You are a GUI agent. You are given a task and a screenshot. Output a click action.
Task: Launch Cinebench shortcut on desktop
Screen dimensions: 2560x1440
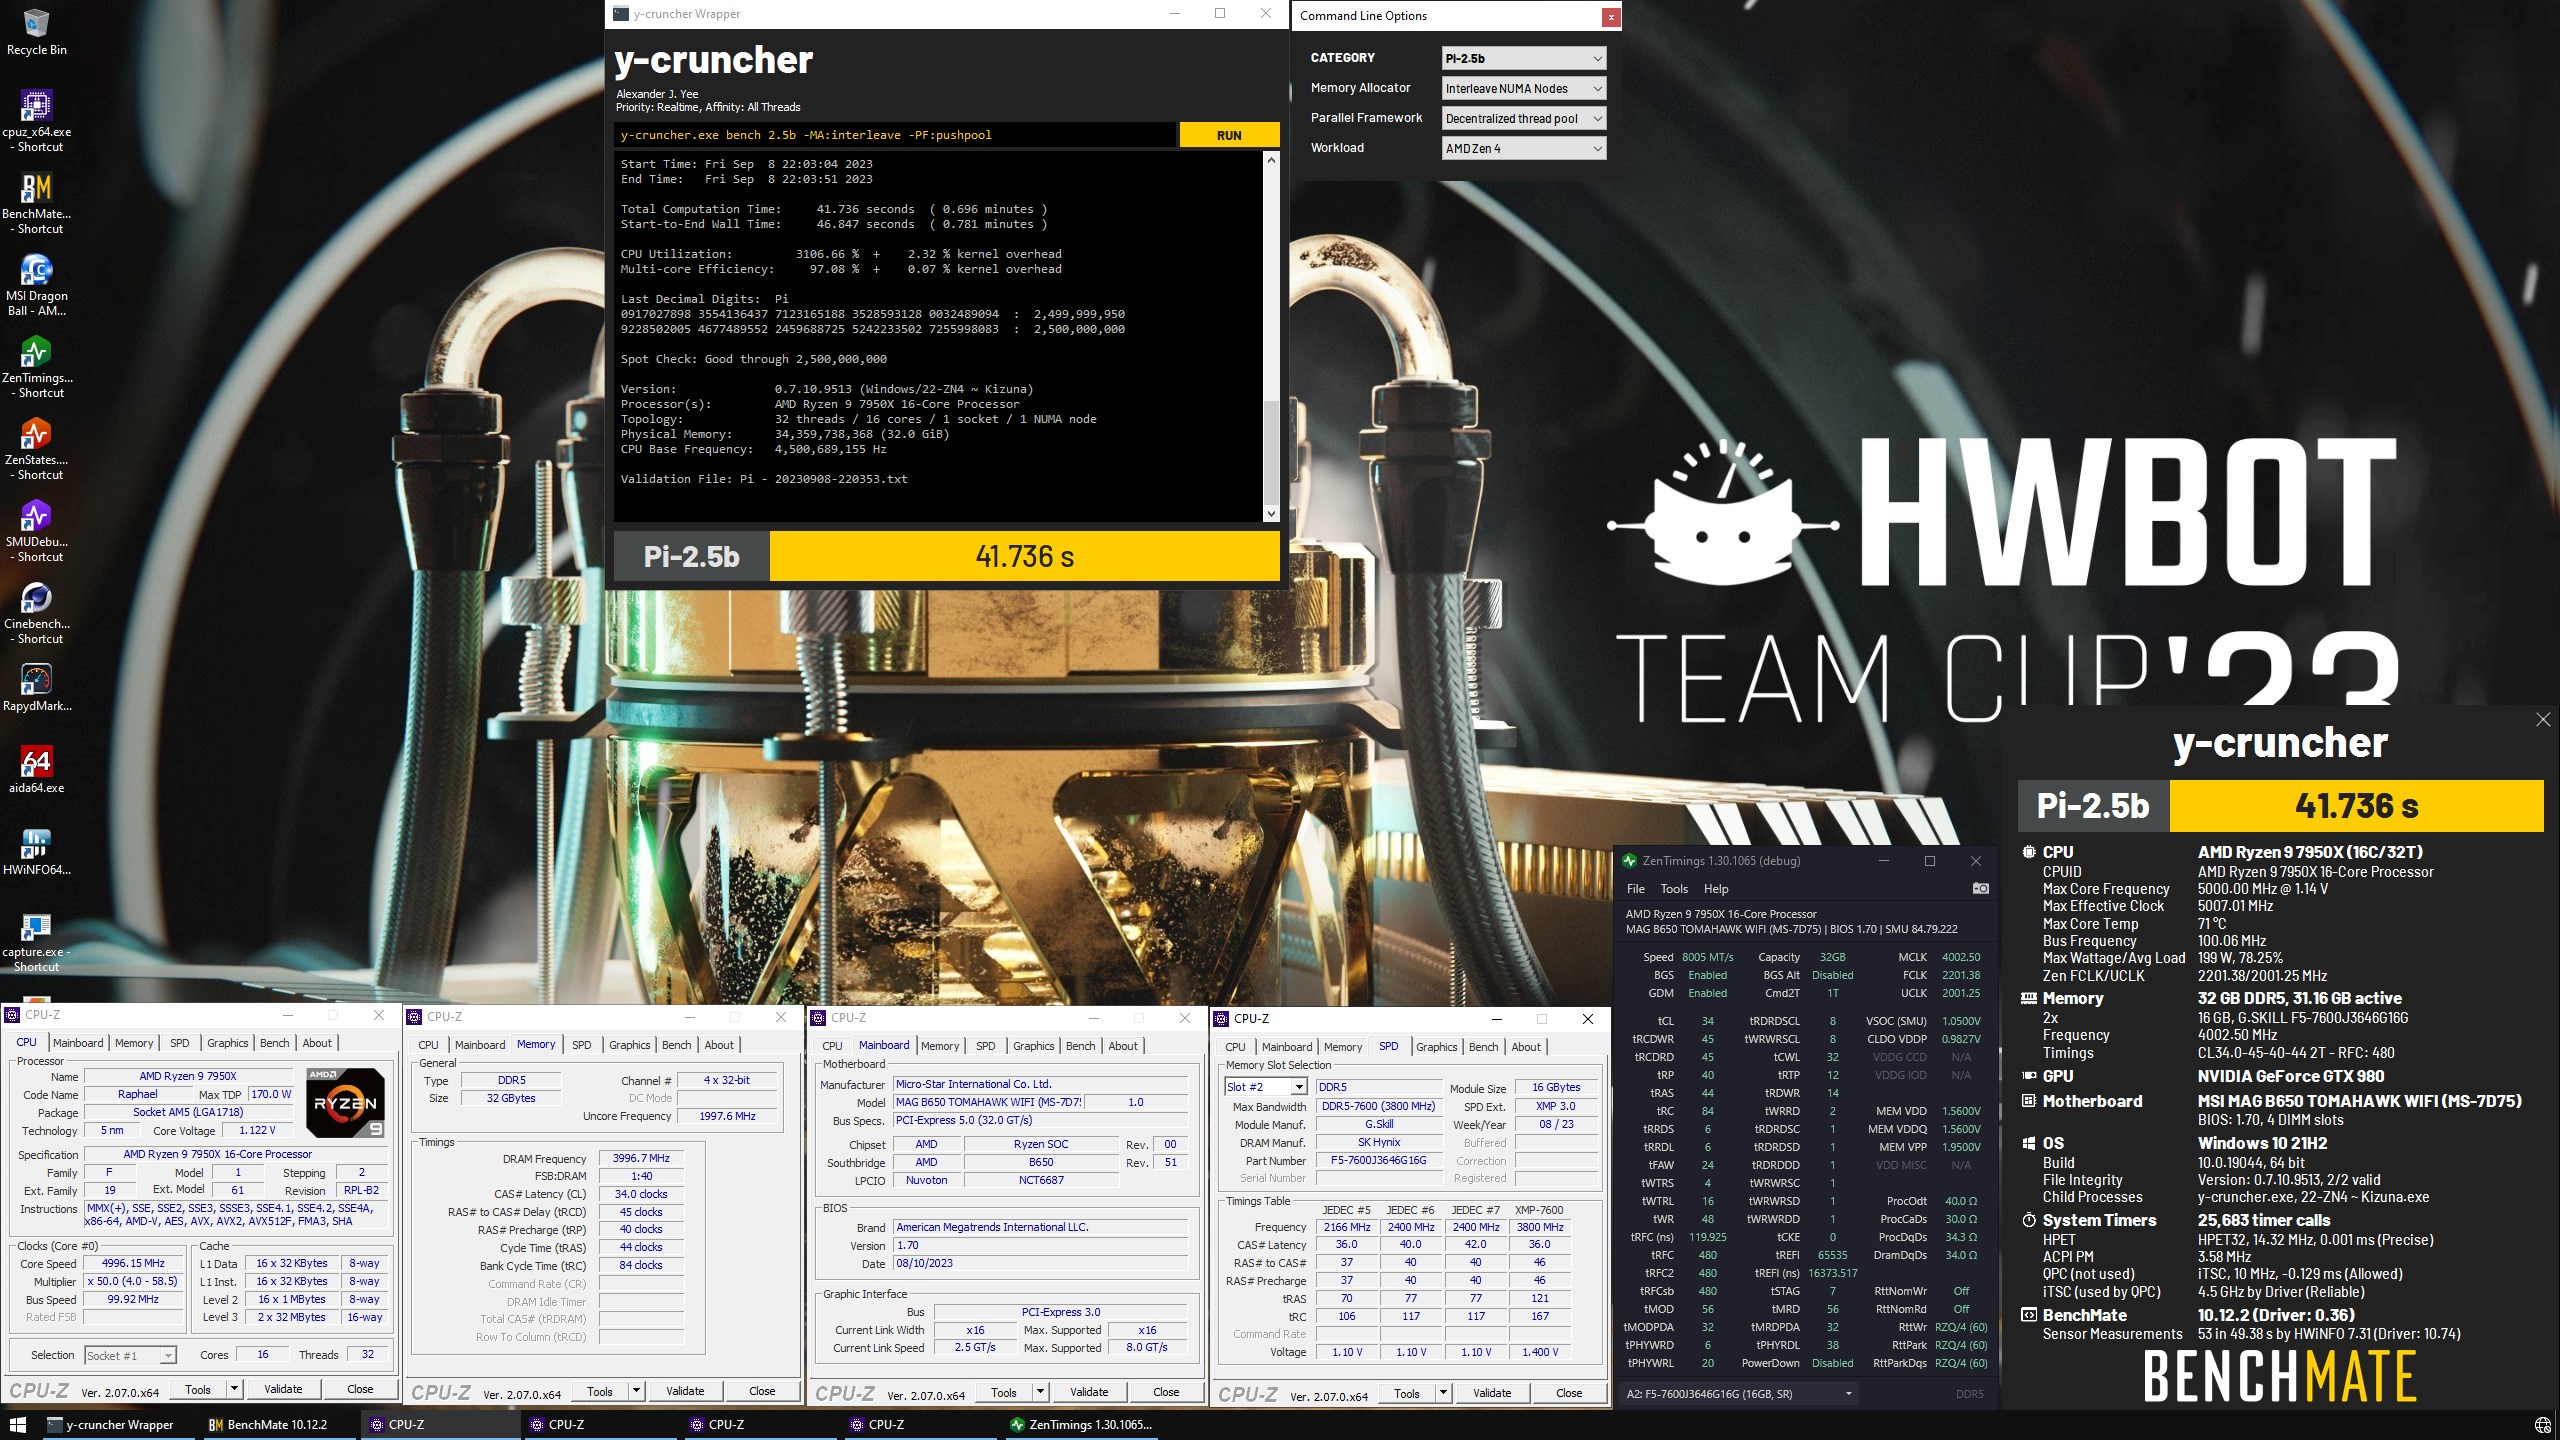pos(36,613)
